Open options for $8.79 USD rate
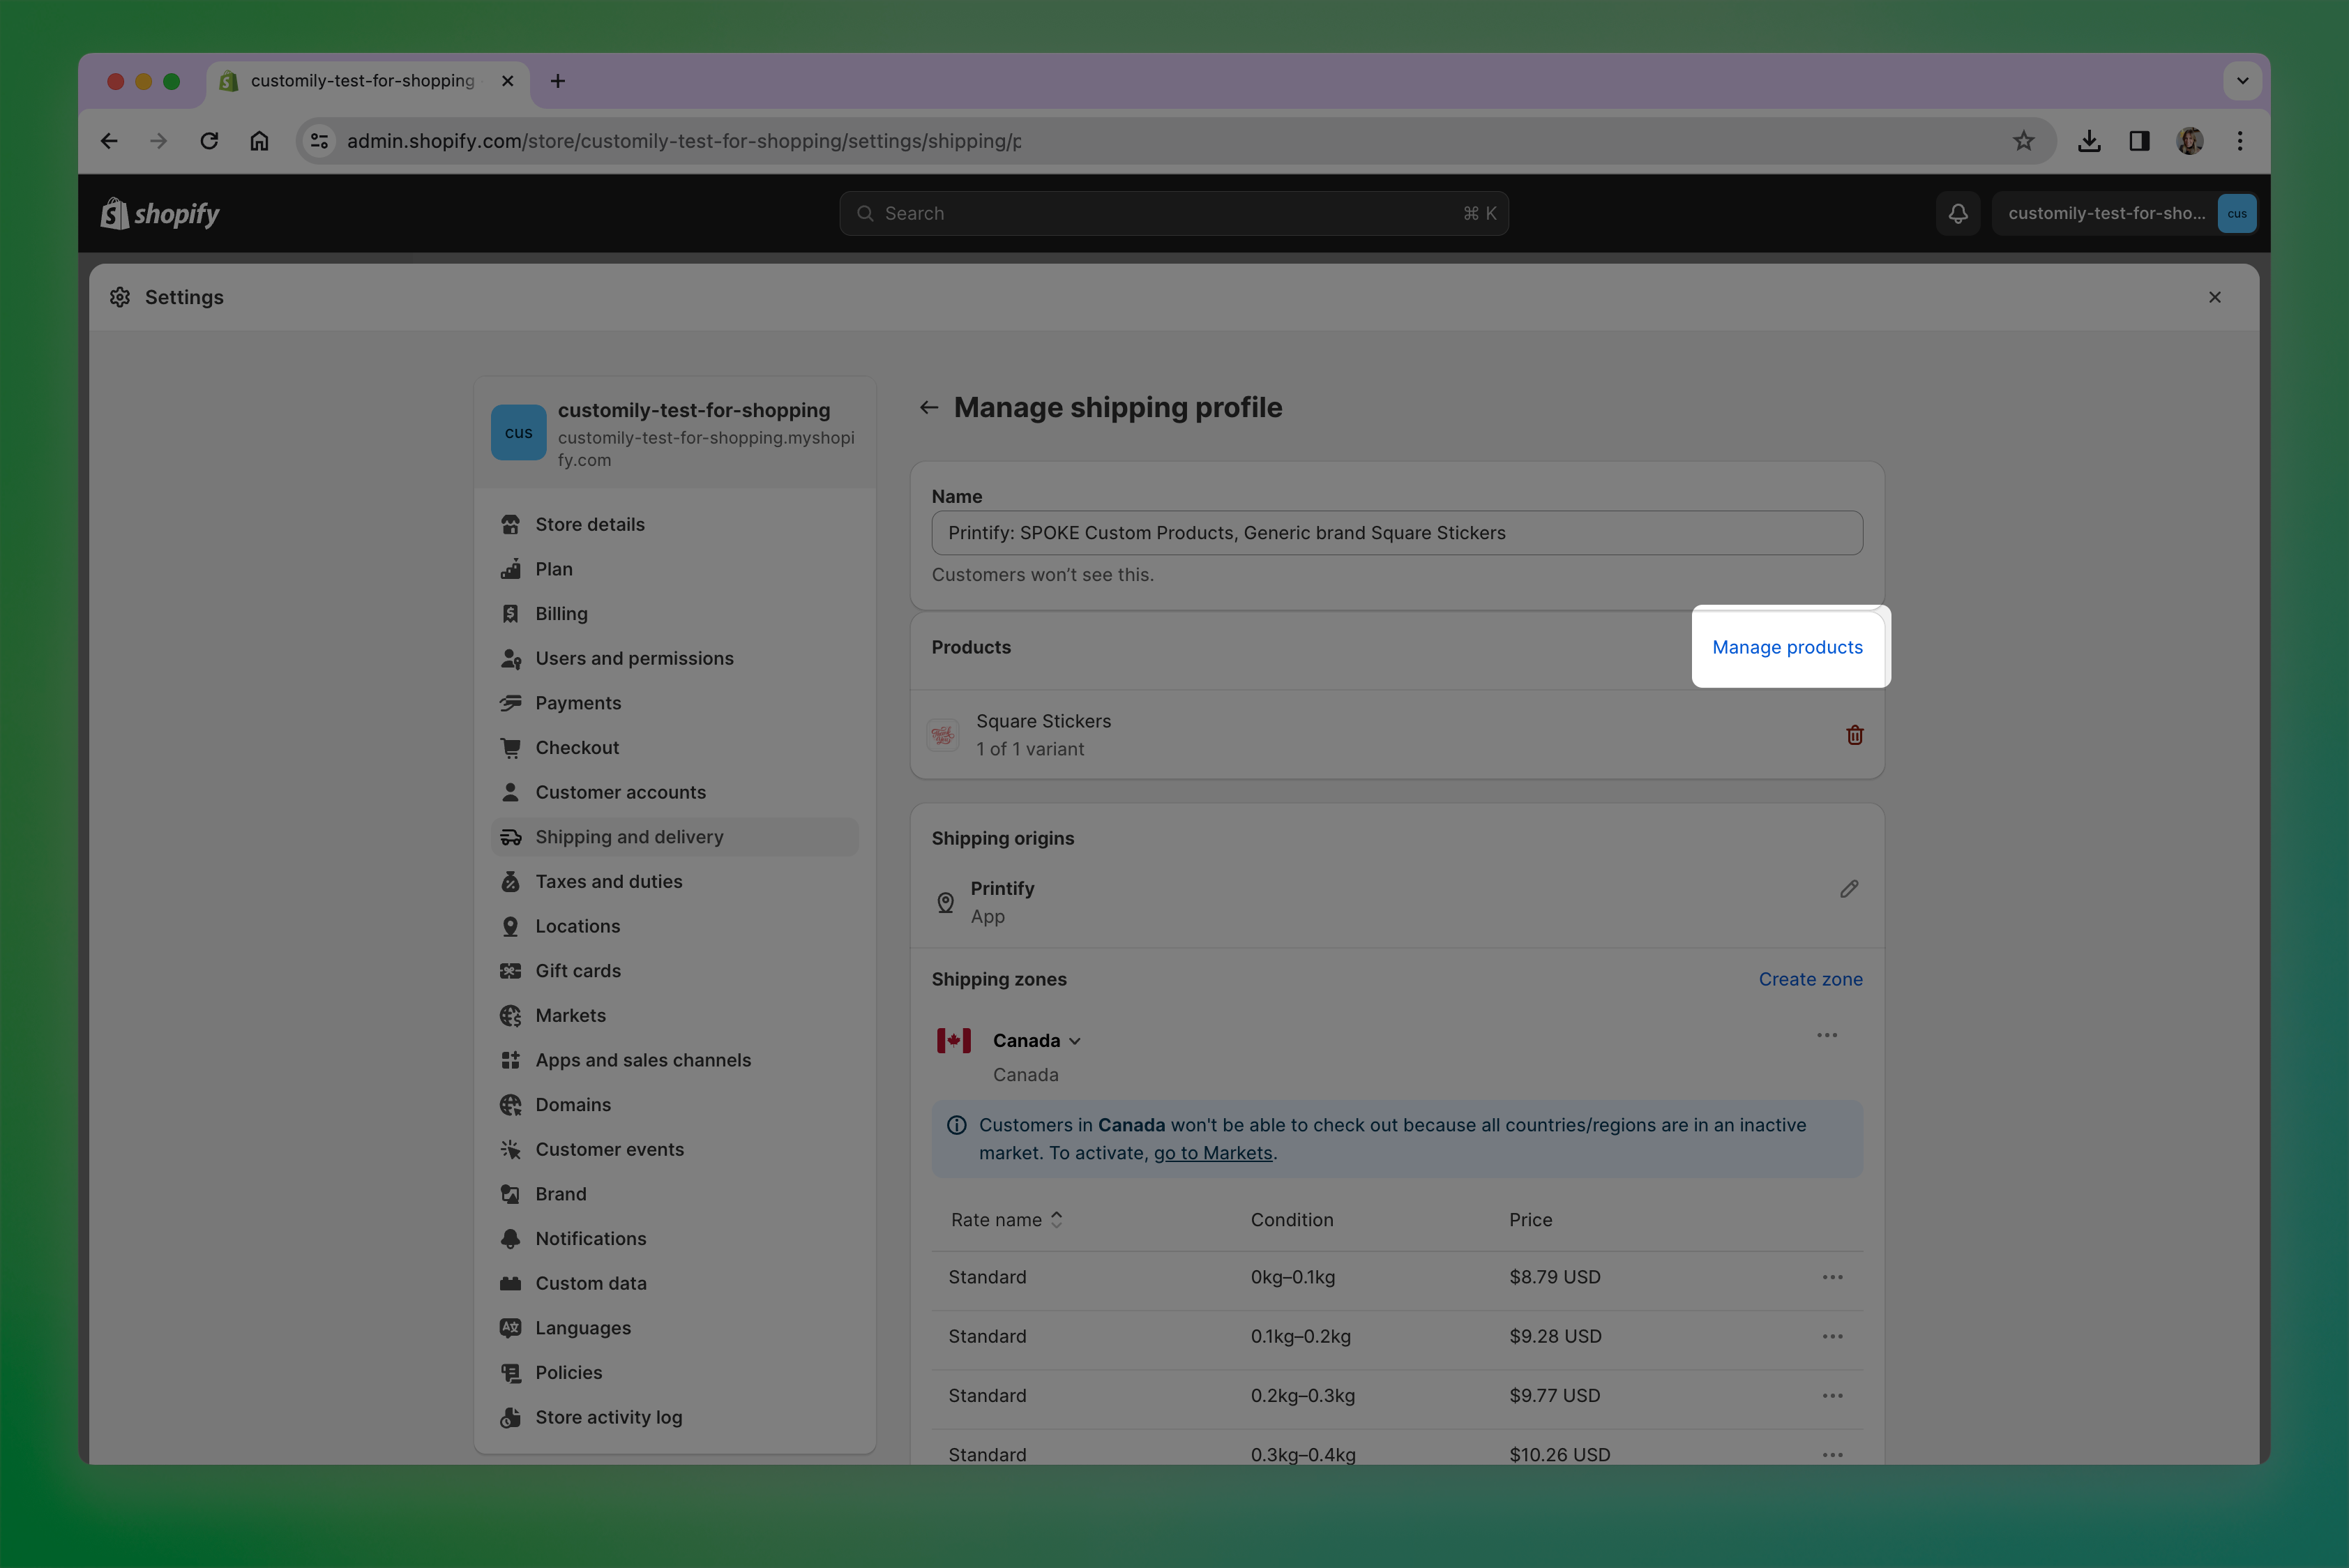Image resolution: width=2349 pixels, height=1568 pixels. [1832, 1277]
